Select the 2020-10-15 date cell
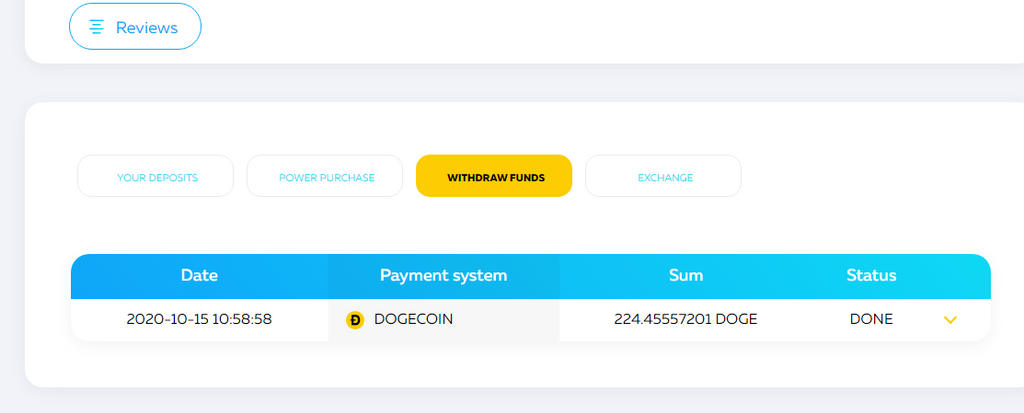The width and height of the screenshot is (1024, 413). (167, 320)
